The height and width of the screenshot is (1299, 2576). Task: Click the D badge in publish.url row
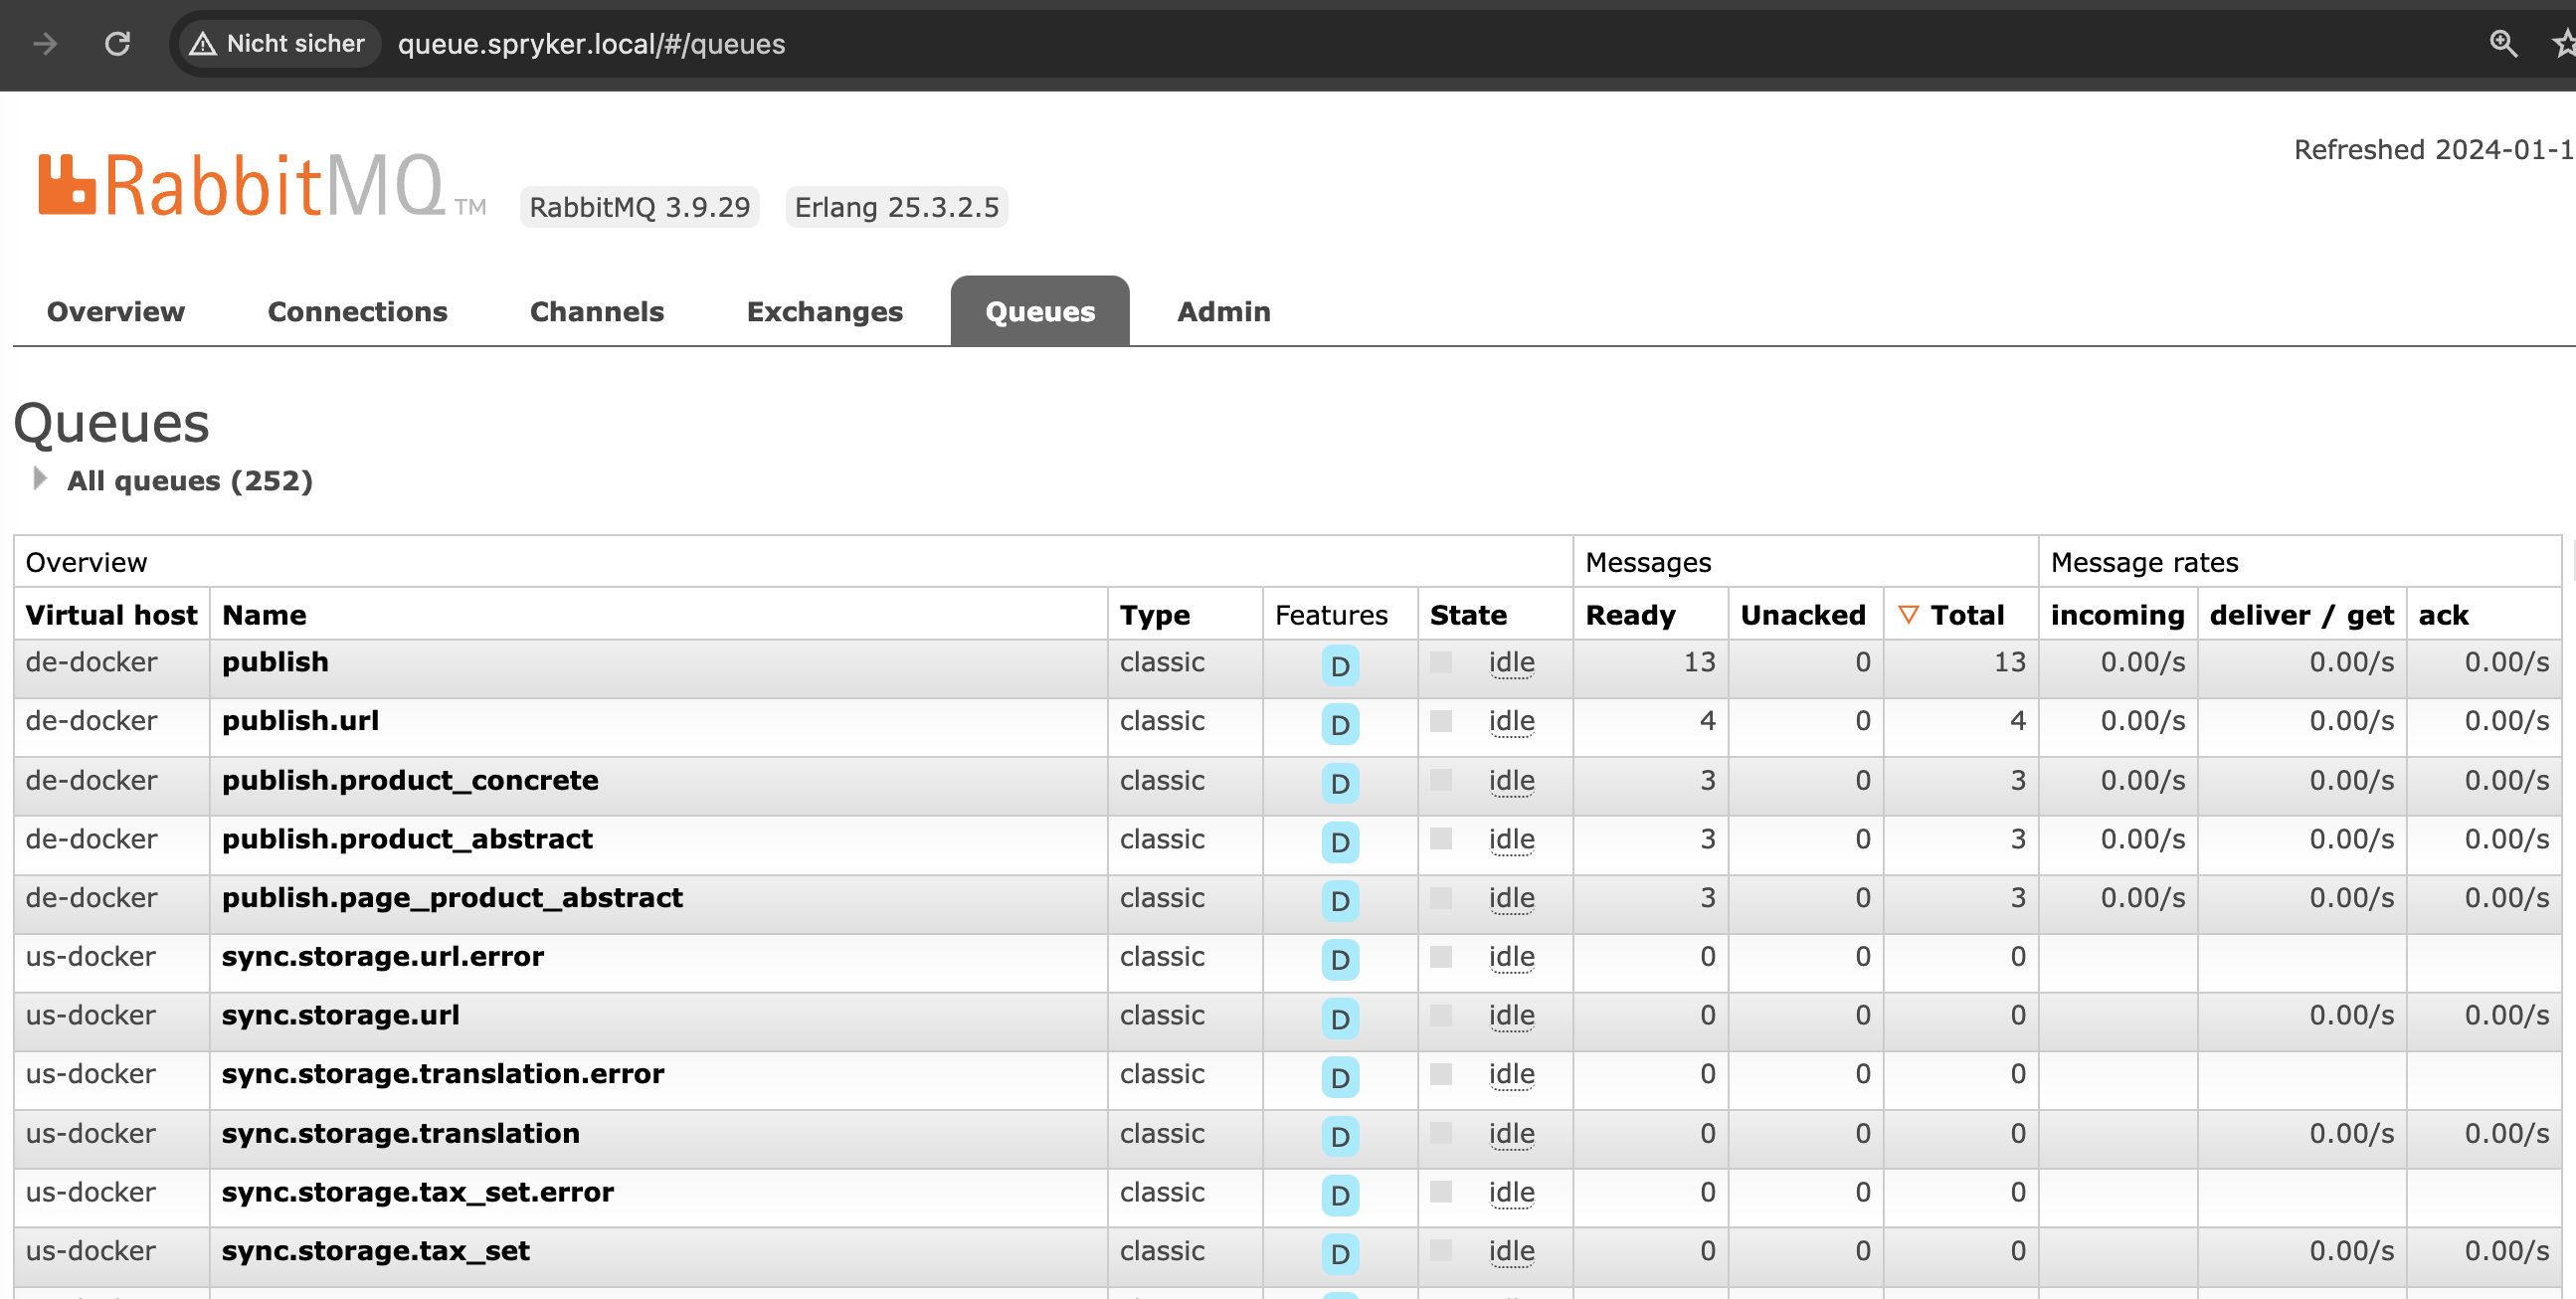click(x=1340, y=725)
